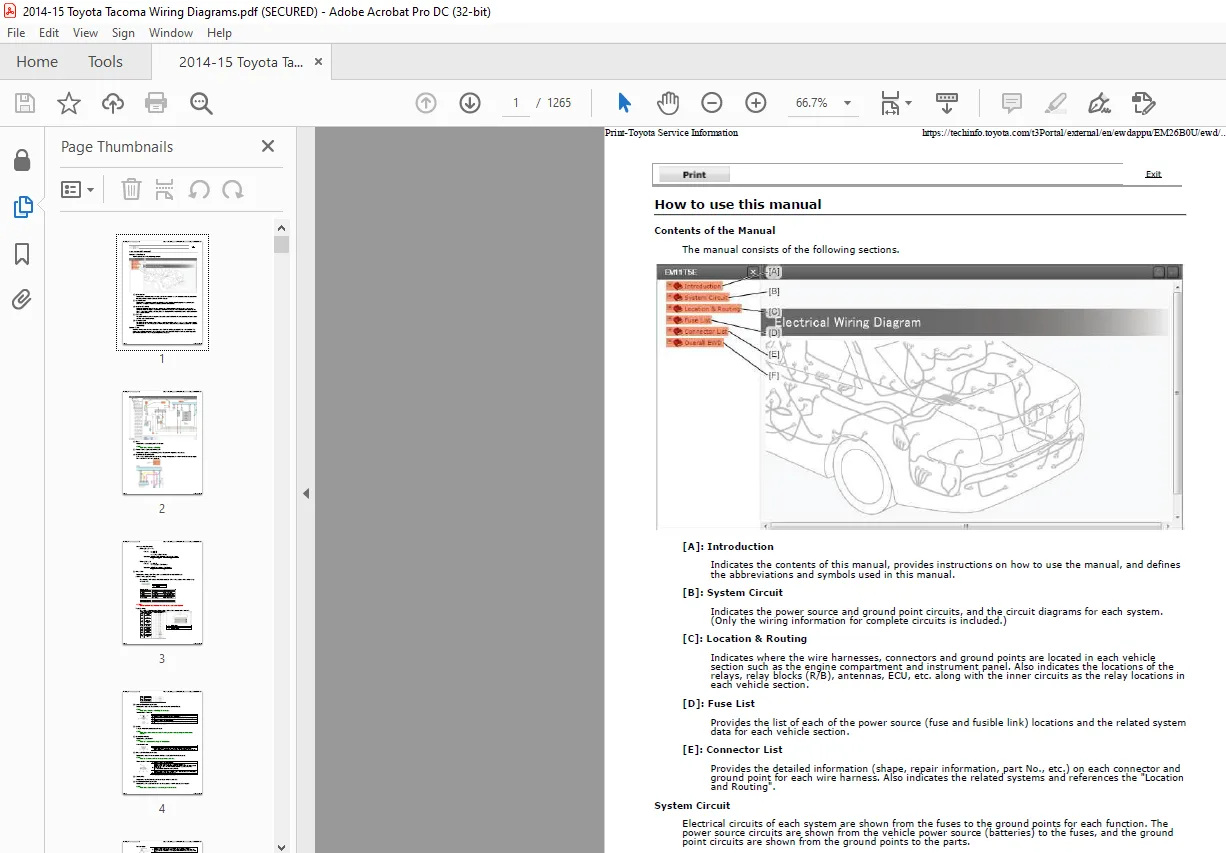Open the Window menu
Viewport: 1226px width, 853px height.
171,33
